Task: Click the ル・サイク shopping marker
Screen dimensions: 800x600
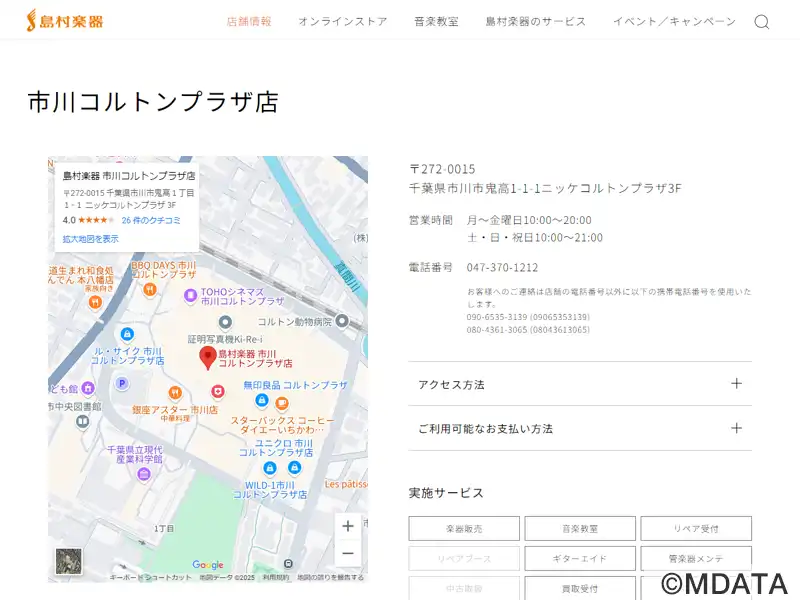Action: point(127,335)
